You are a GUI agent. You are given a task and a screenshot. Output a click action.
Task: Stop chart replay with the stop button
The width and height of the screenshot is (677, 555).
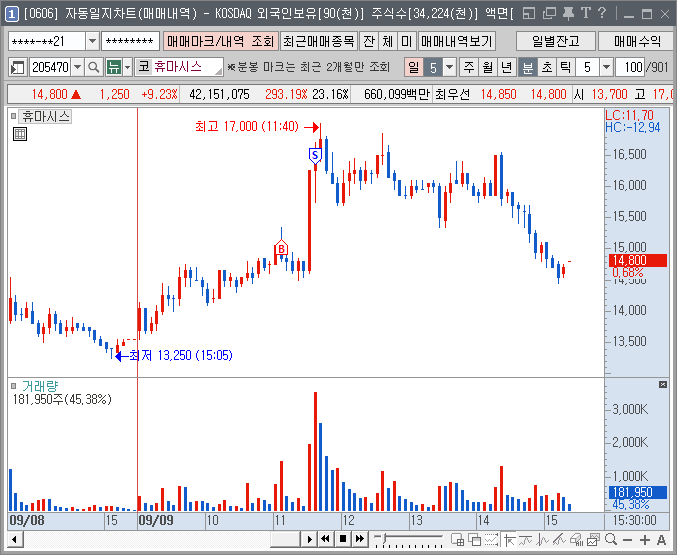tap(343, 539)
